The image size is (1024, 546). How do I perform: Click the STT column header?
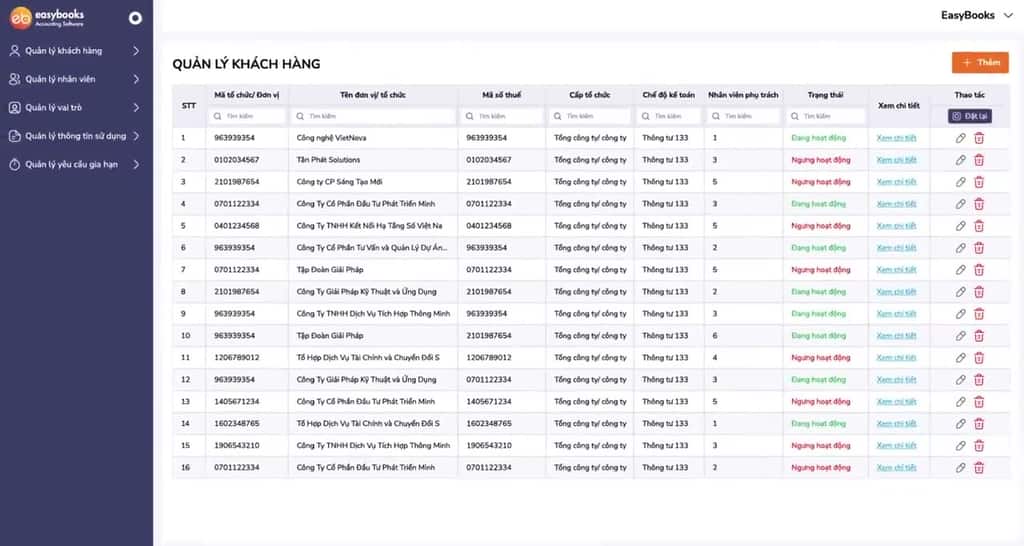pyautogui.click(x=189, y=105)
